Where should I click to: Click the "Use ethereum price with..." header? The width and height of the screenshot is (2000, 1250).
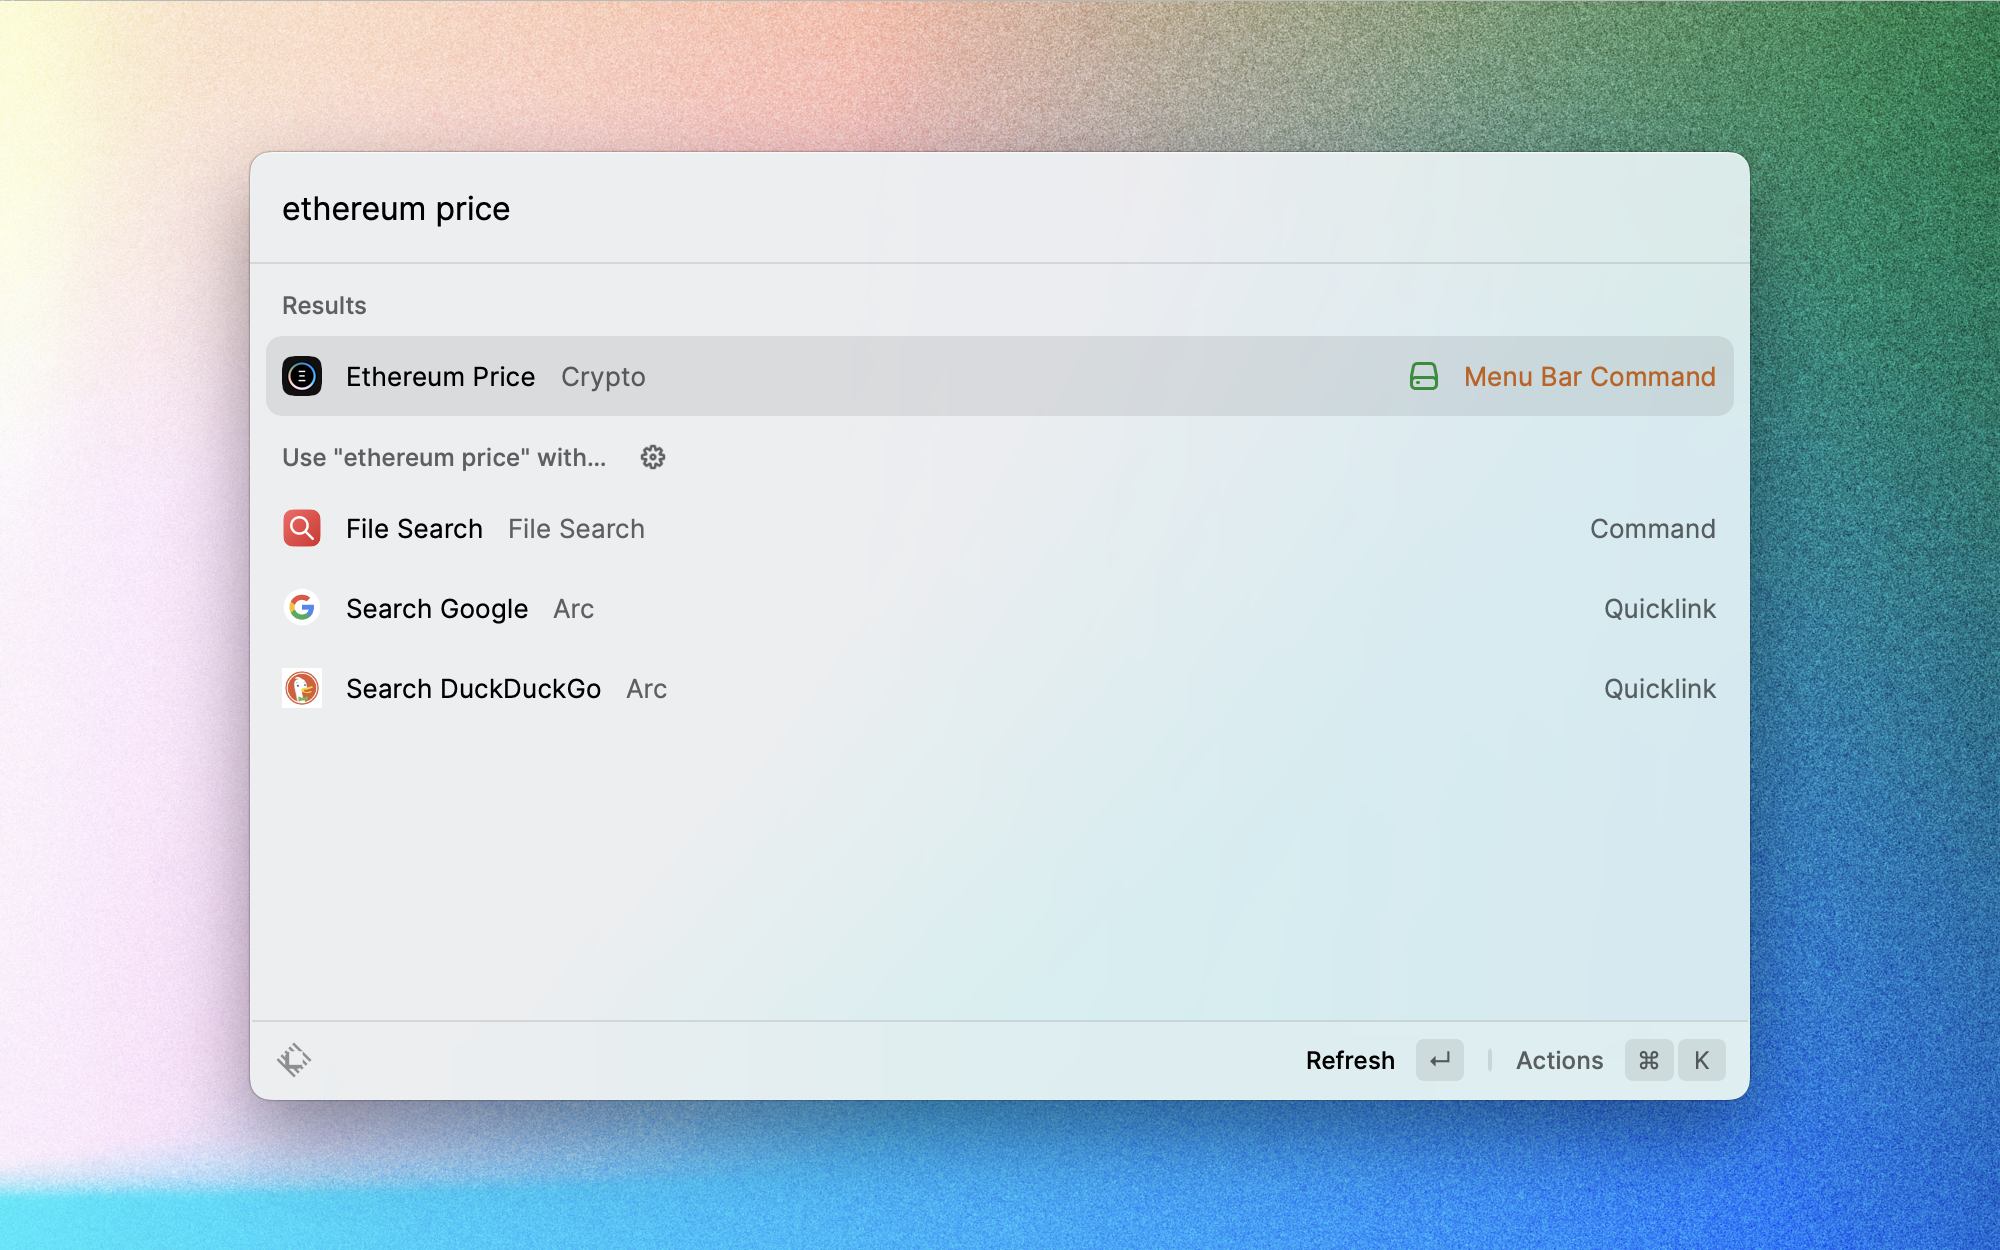[444, 458]
